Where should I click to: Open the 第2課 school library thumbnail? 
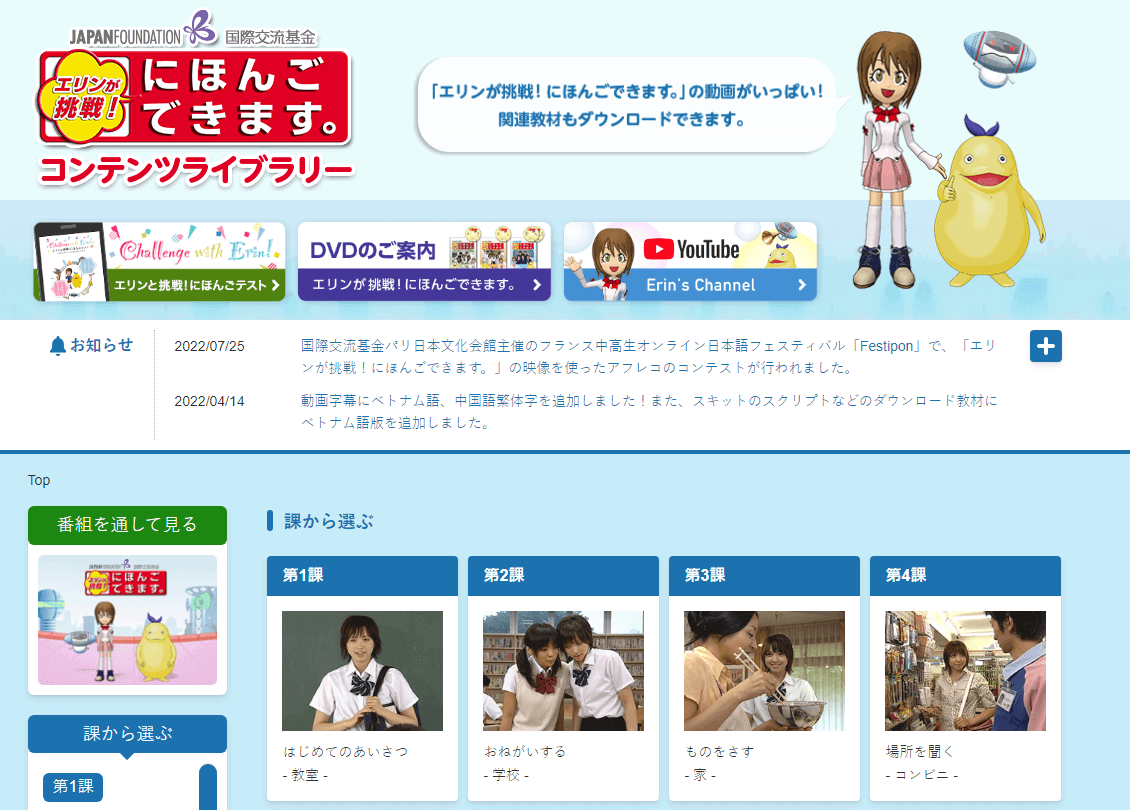click(x=564, y=671)
